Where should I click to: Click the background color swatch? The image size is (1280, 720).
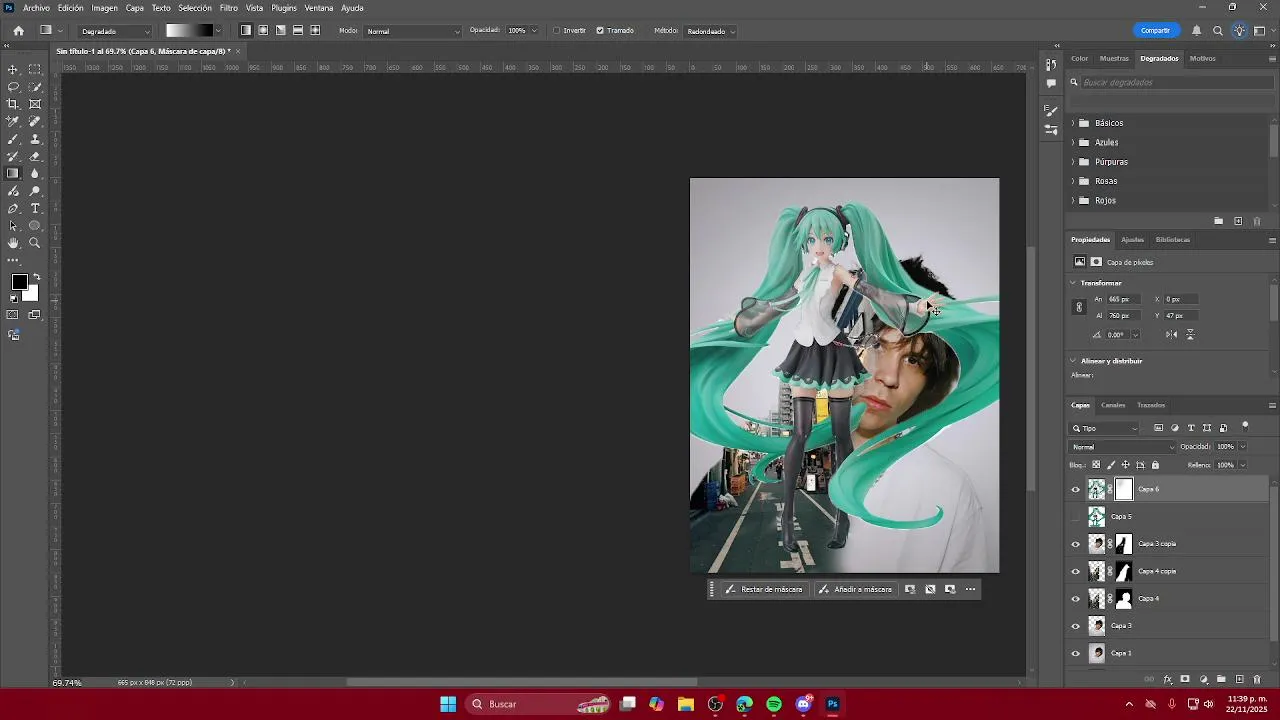pos(32,295)
